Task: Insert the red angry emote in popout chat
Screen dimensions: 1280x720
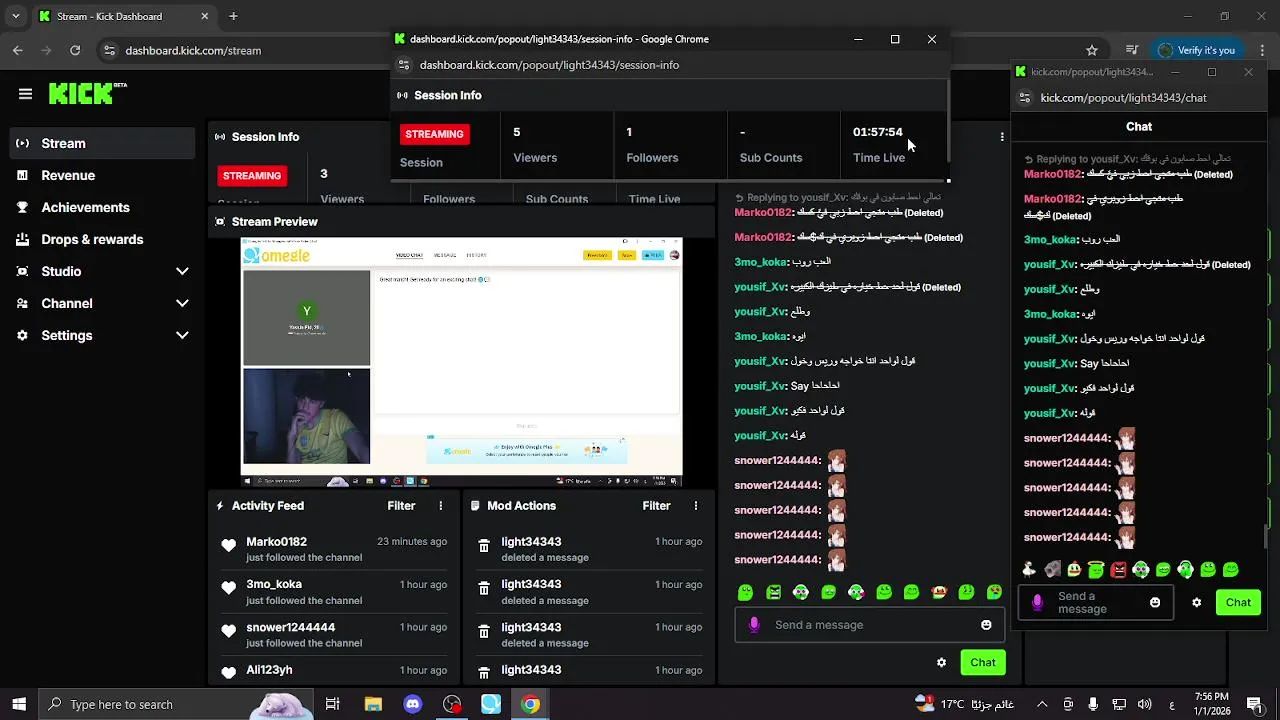Action: (x=1118, y=570)
